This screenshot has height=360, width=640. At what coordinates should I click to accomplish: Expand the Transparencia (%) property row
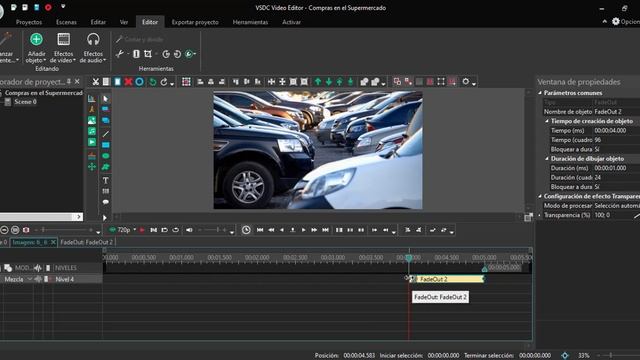pos(540,215)
